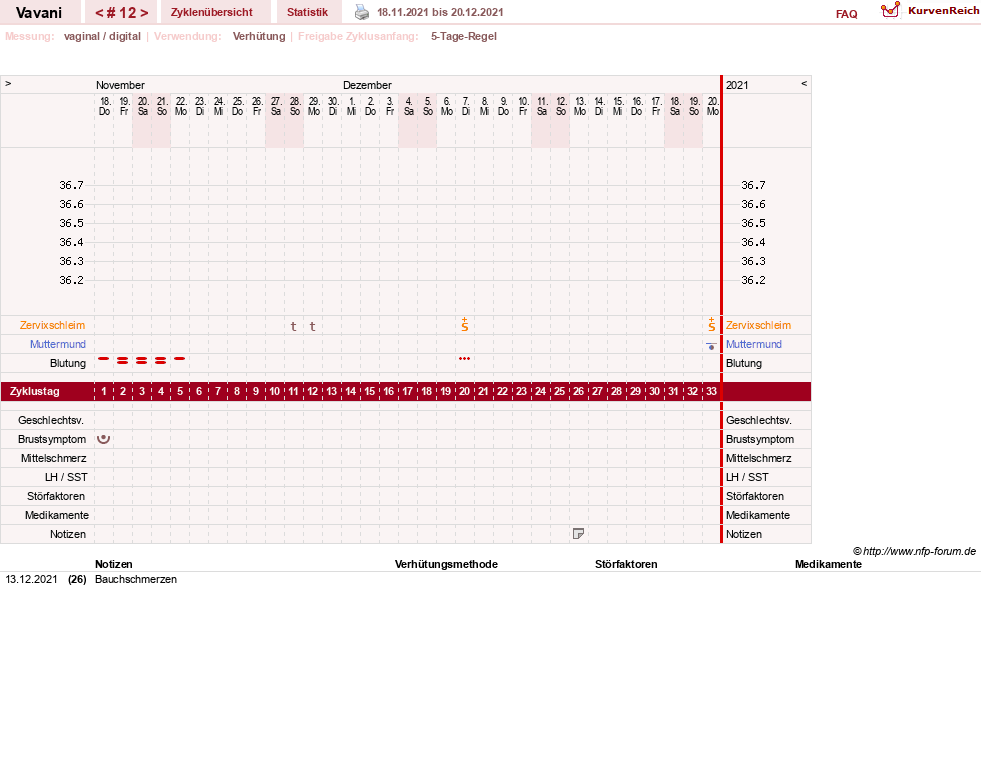
Task: Click the left 'Mittelschmerz' row label
Action: click(53, 458)
